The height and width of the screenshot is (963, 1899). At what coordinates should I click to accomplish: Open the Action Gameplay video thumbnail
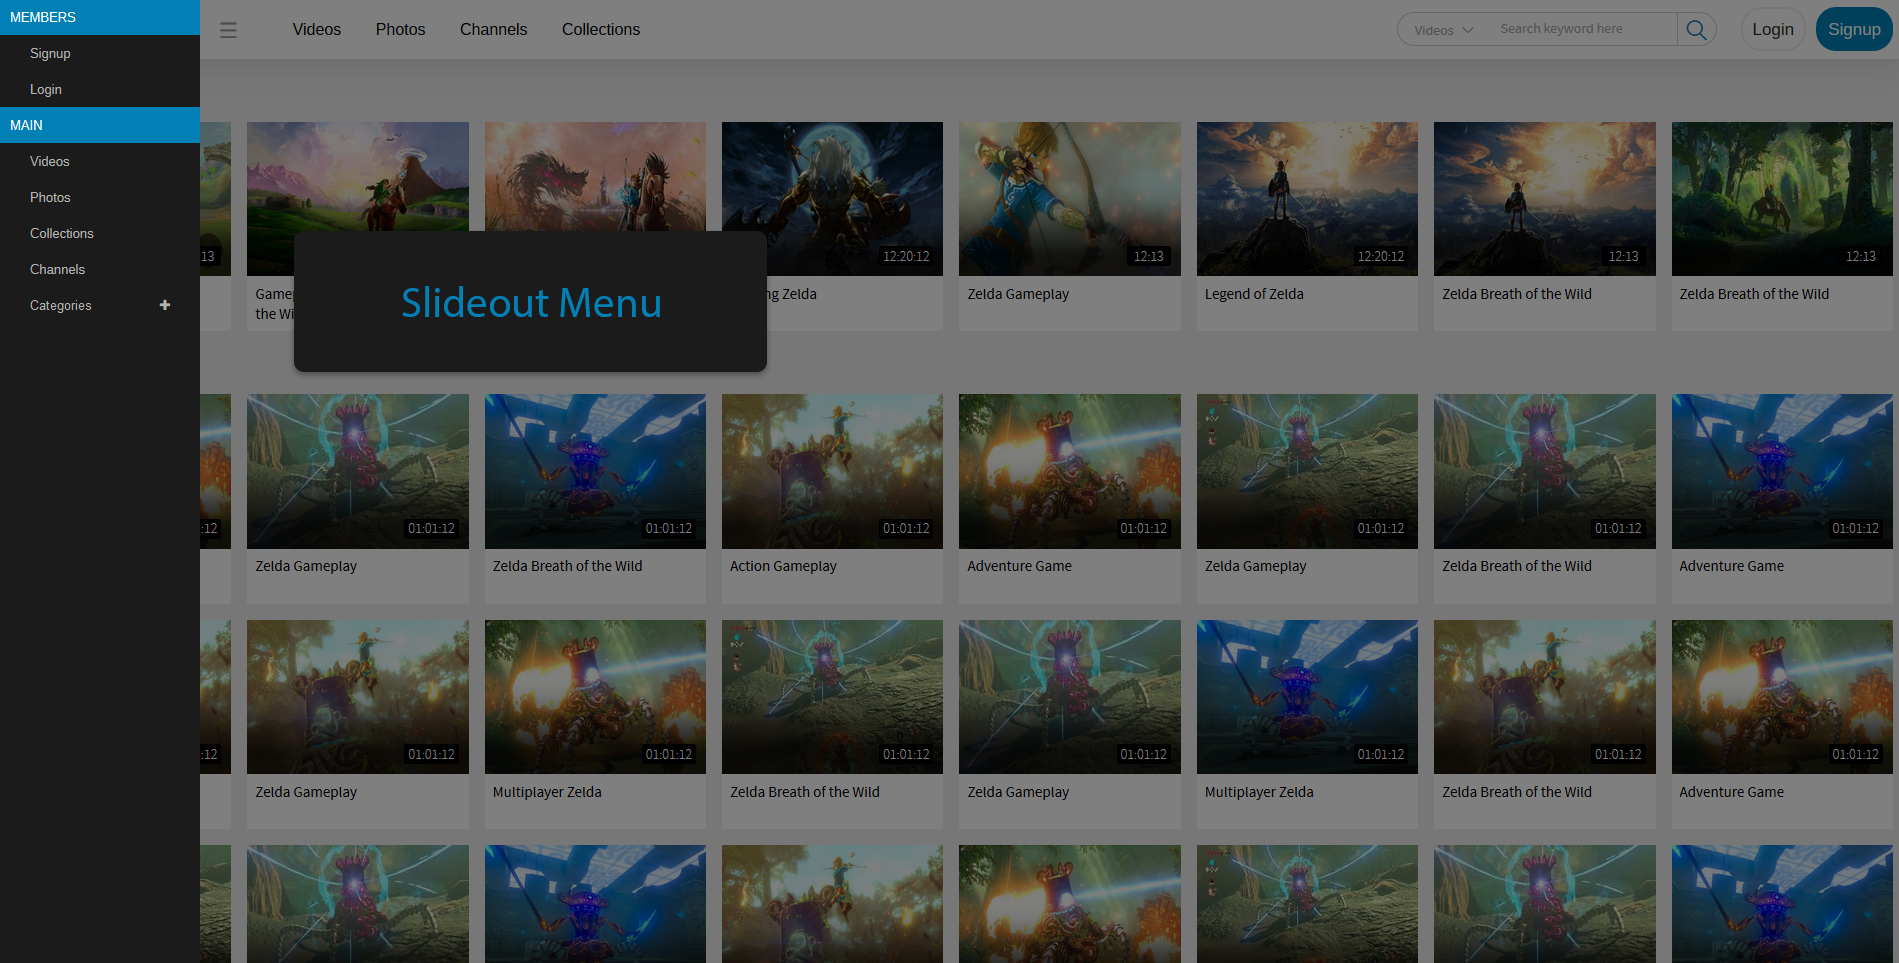point(832,471)
